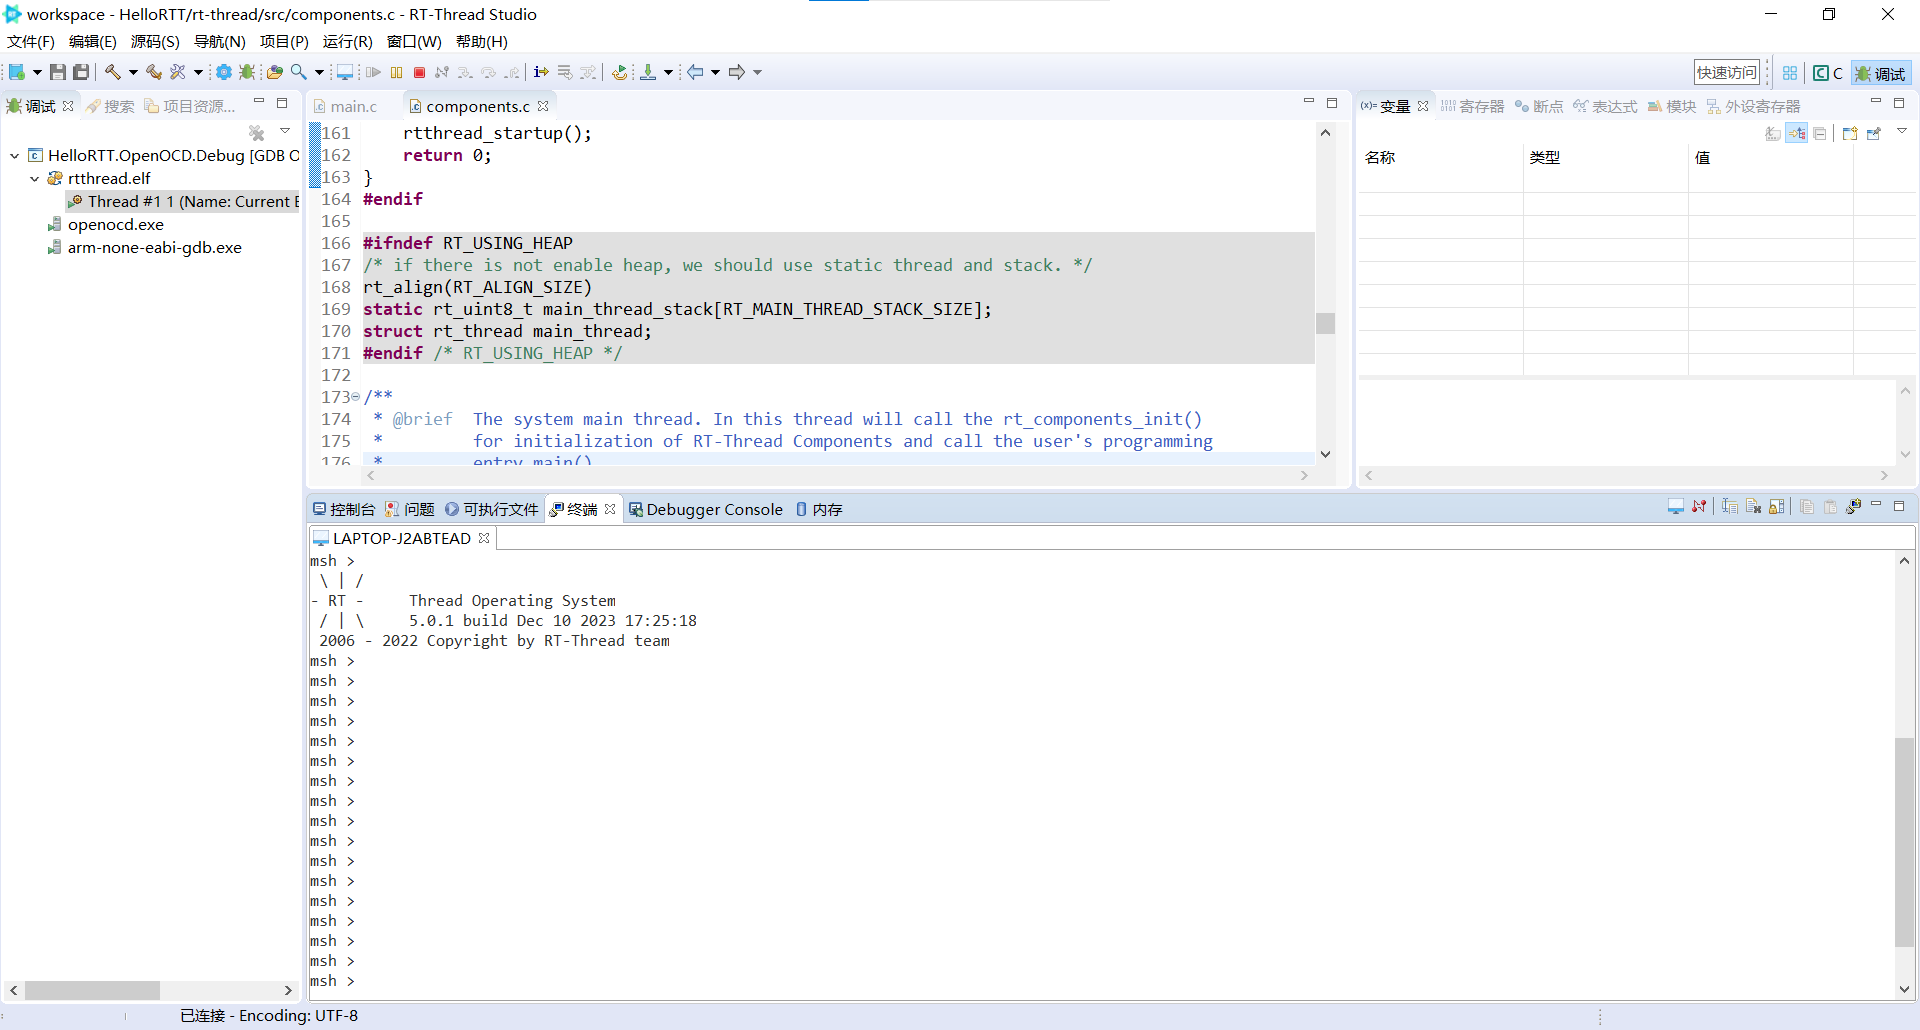Select openocd.exe in the debug tree
The height and width of the screenshot is (1030, 1920).
[x=106, y=225]
